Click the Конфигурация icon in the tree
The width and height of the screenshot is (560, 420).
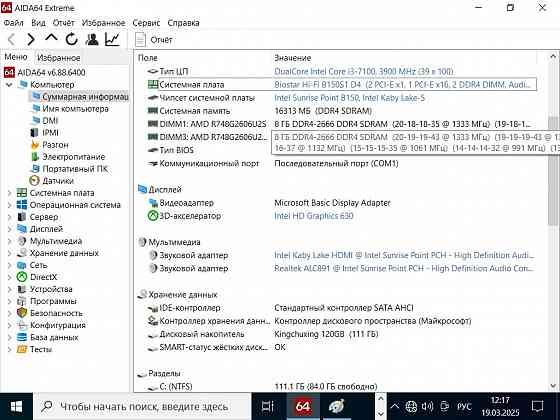[22, 325]
